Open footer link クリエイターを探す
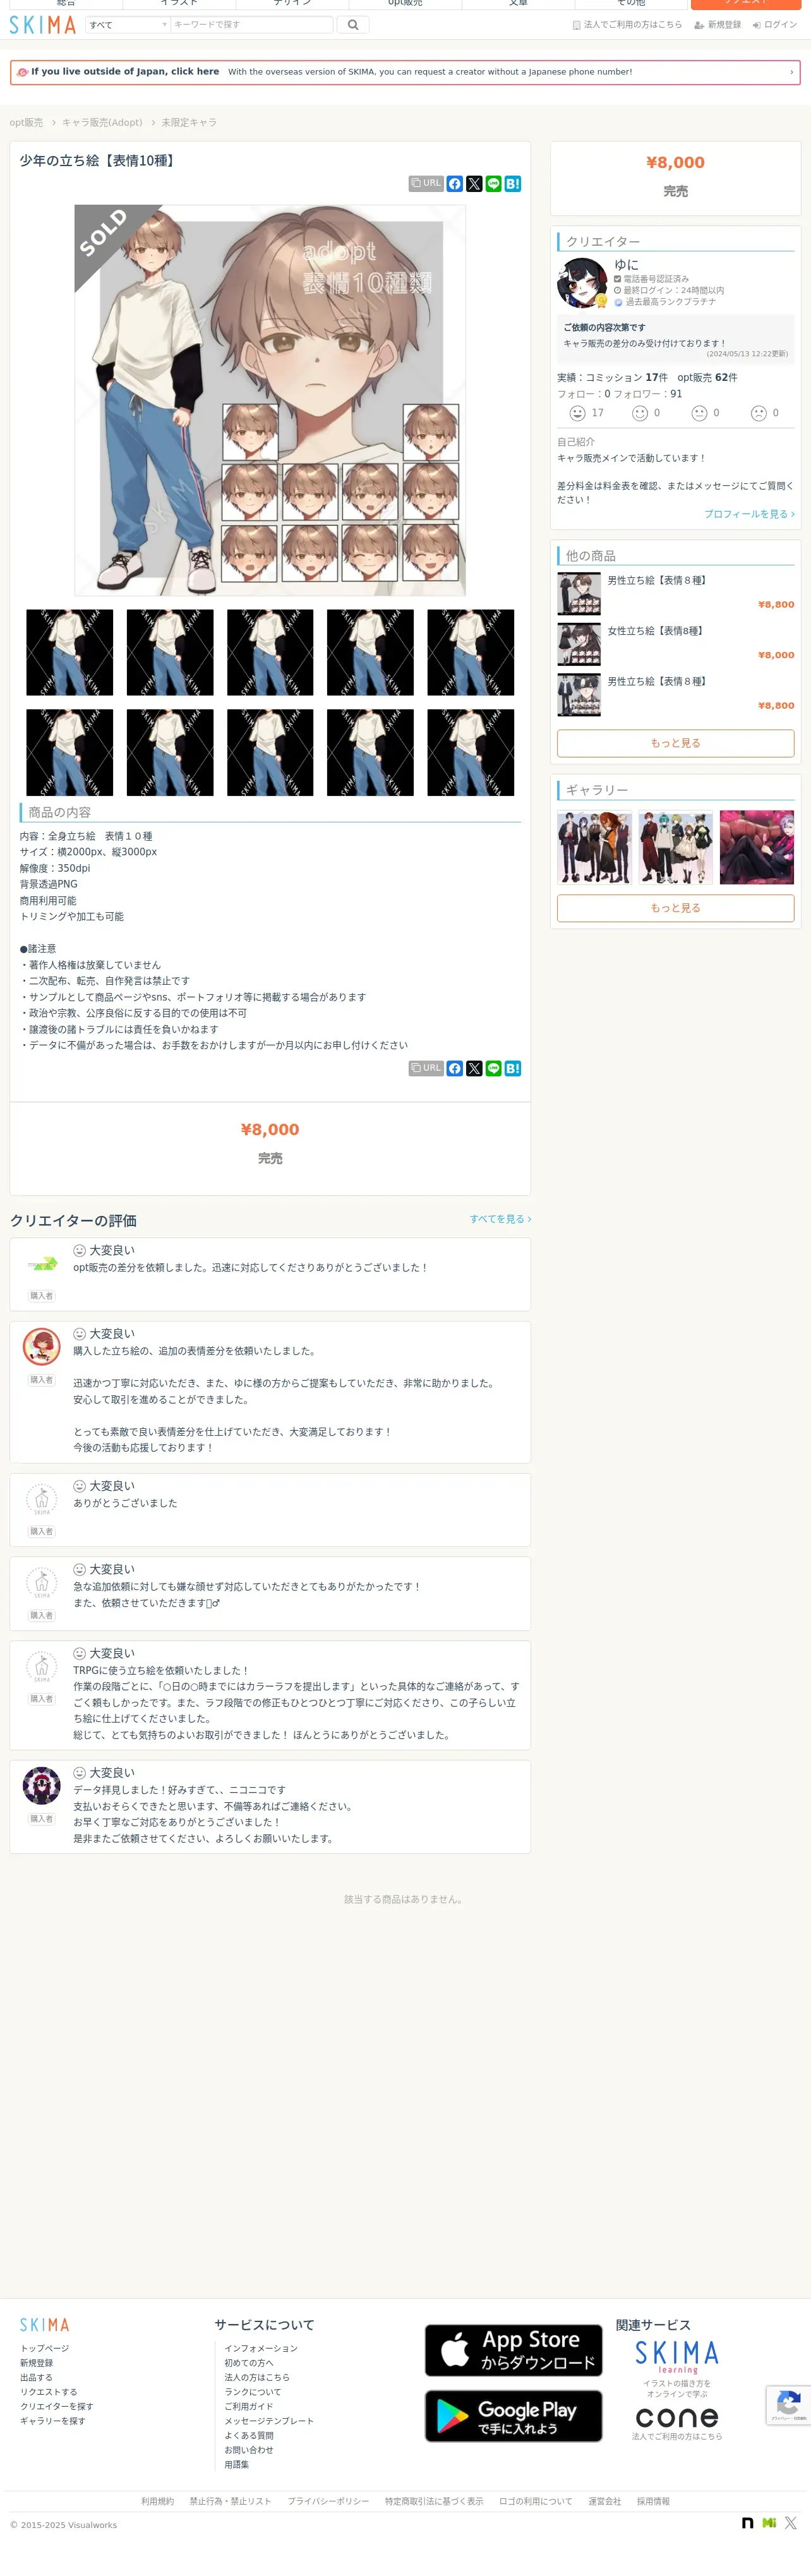This screenshot has width=811, height=2576. [x=57, y=2406]
